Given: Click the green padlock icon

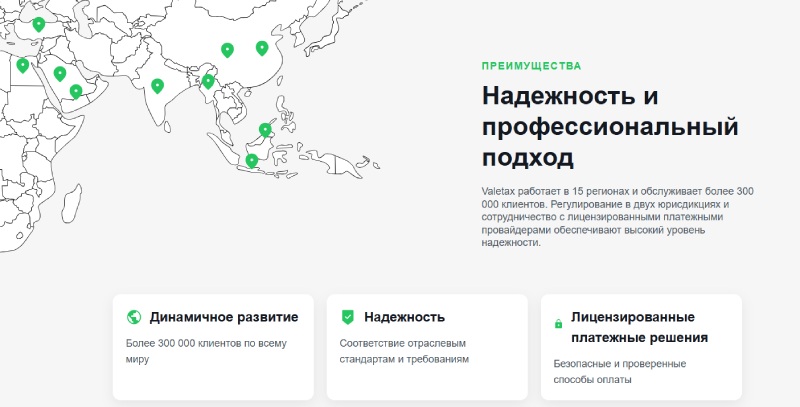Looking at the screenshot, I should tap(559, 323).
